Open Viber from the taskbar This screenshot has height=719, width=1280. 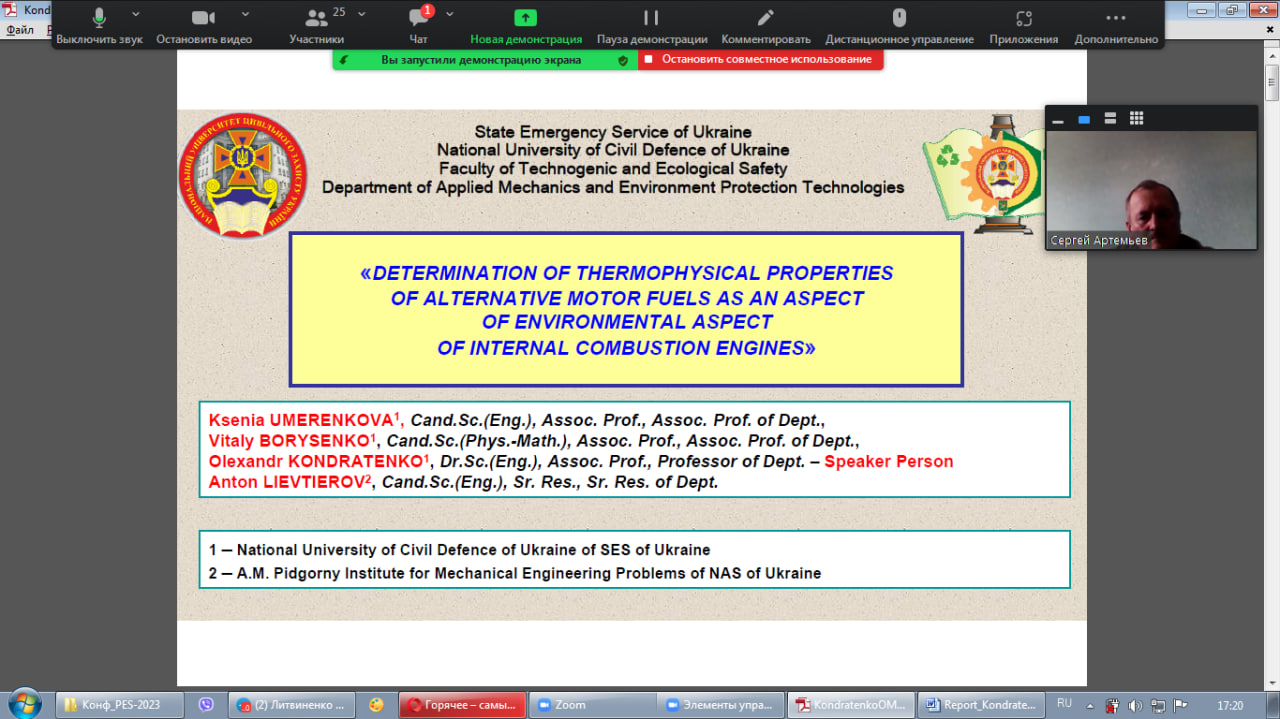(x=207, y=705)
